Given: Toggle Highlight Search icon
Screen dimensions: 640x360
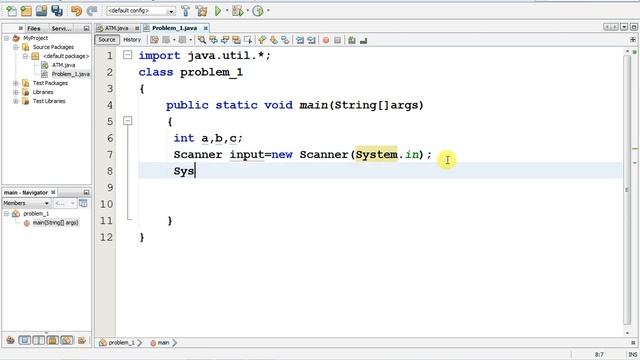Looking at the screenshot, I should point(236,40).
